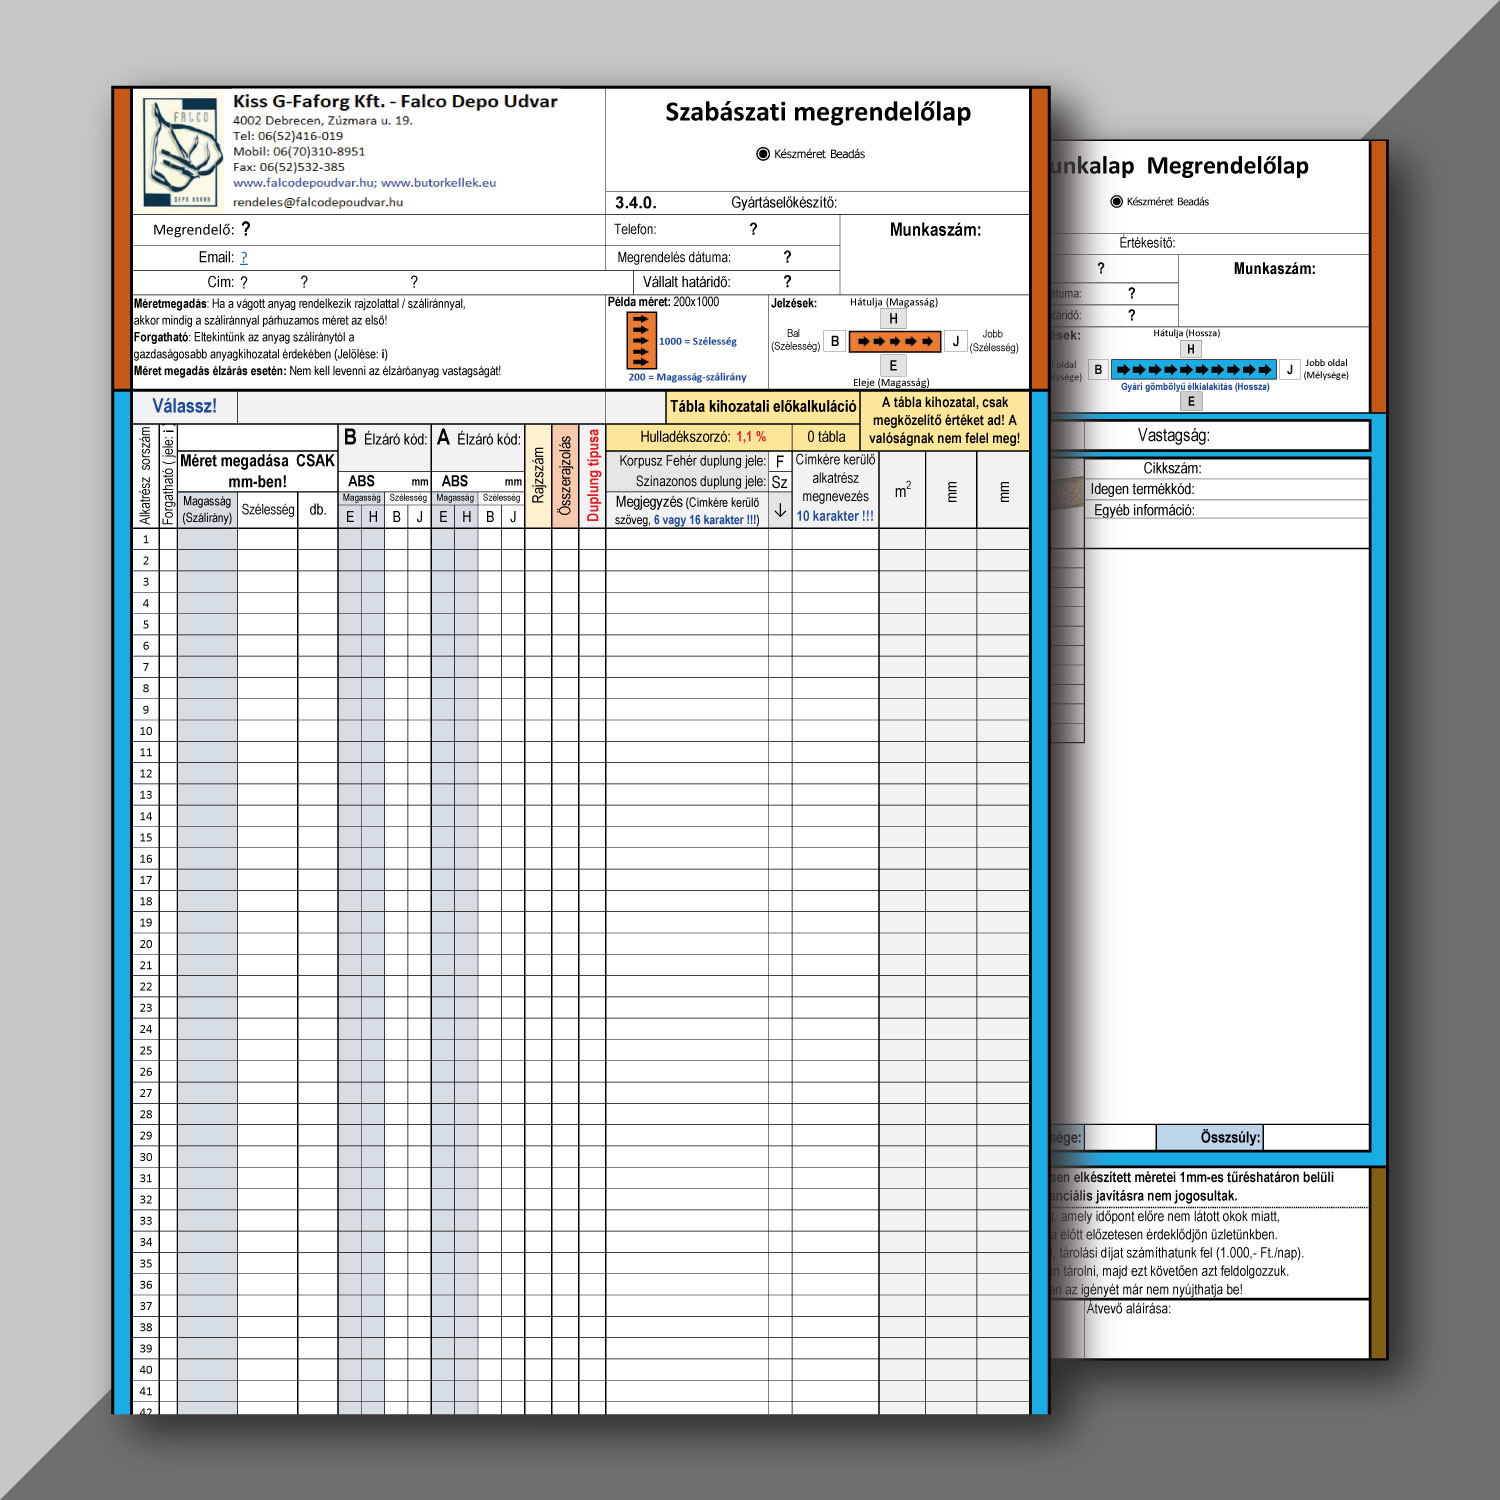Click the J box on the Munkalap back sheet
Viewport: 1500px width, 1500px height.
(x=1289, y=369)
